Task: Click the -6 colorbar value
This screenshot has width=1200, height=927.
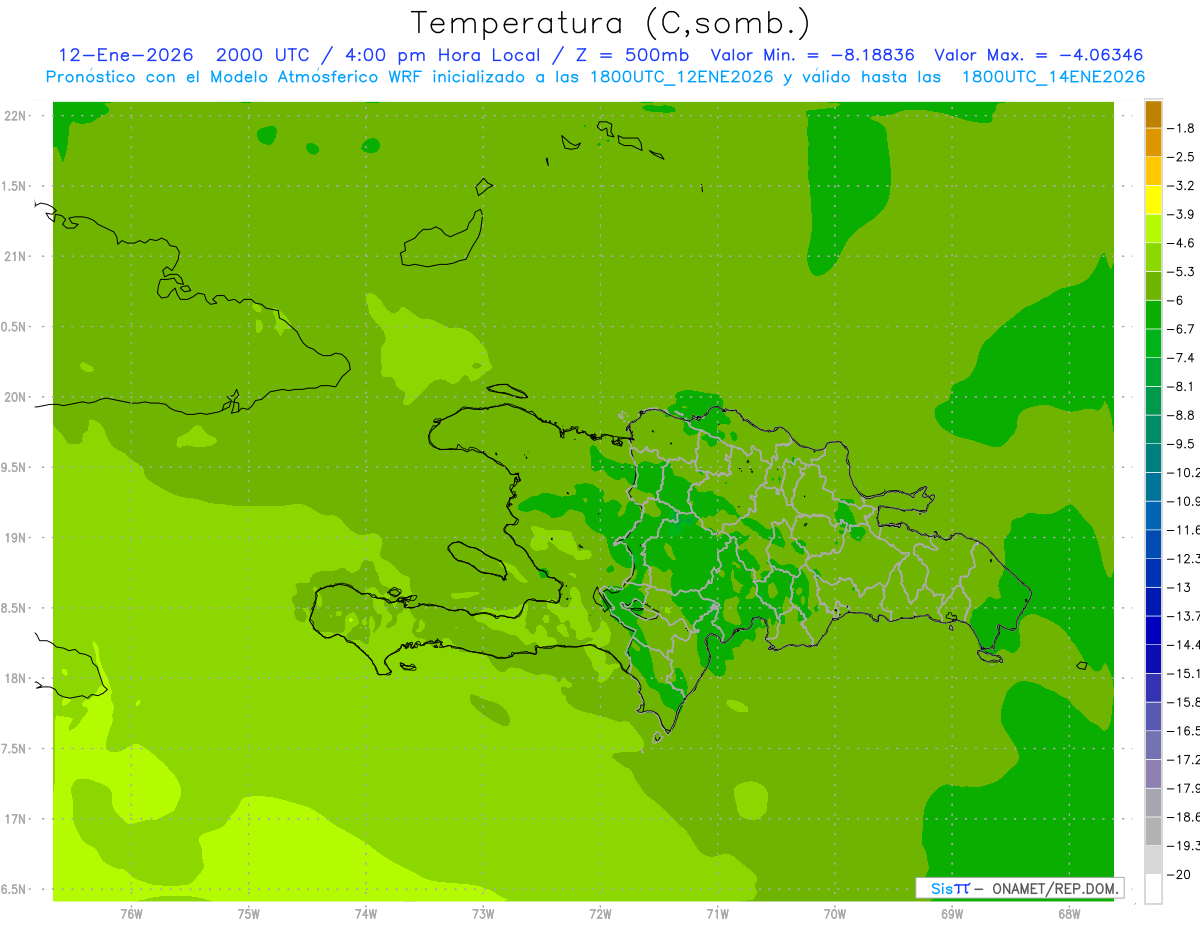Action: (x=1176, y=300)
